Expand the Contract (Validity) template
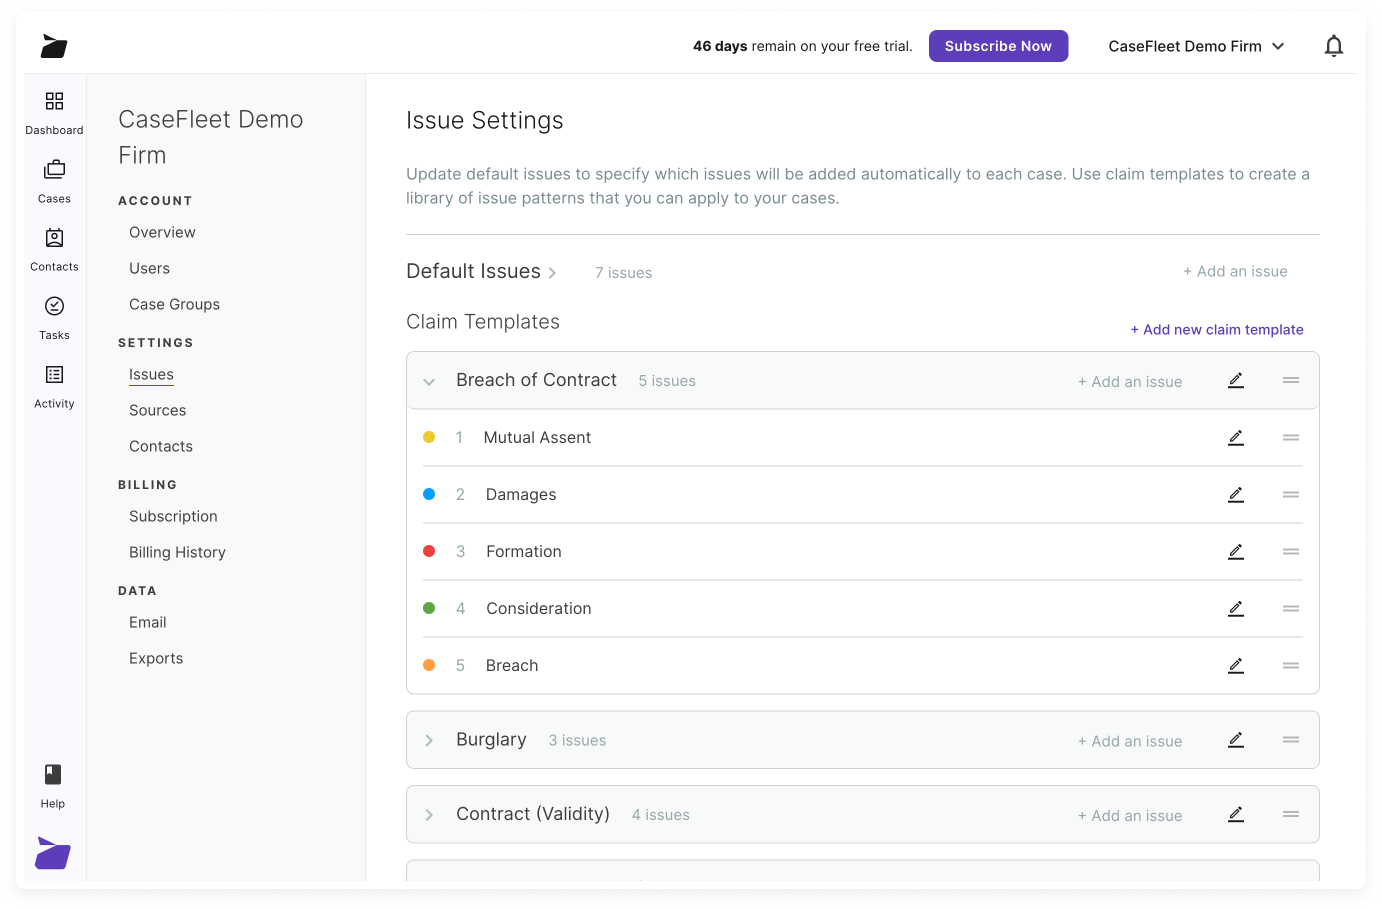Image resolution: width=1382 pixels, height=909 pixels. [429, 814]
